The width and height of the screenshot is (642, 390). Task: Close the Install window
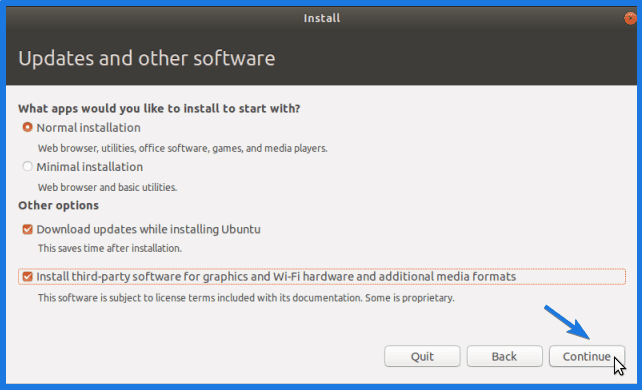(x=630, y=18)
